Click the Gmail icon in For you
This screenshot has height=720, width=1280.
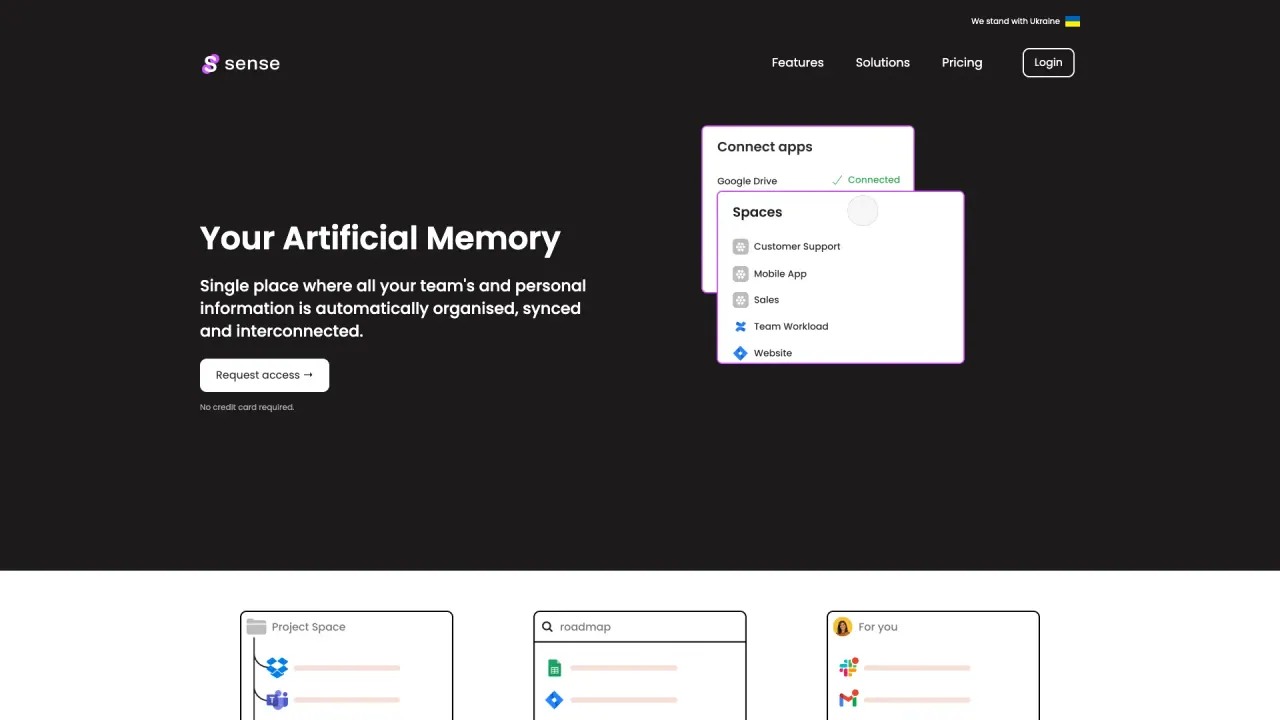848,700
